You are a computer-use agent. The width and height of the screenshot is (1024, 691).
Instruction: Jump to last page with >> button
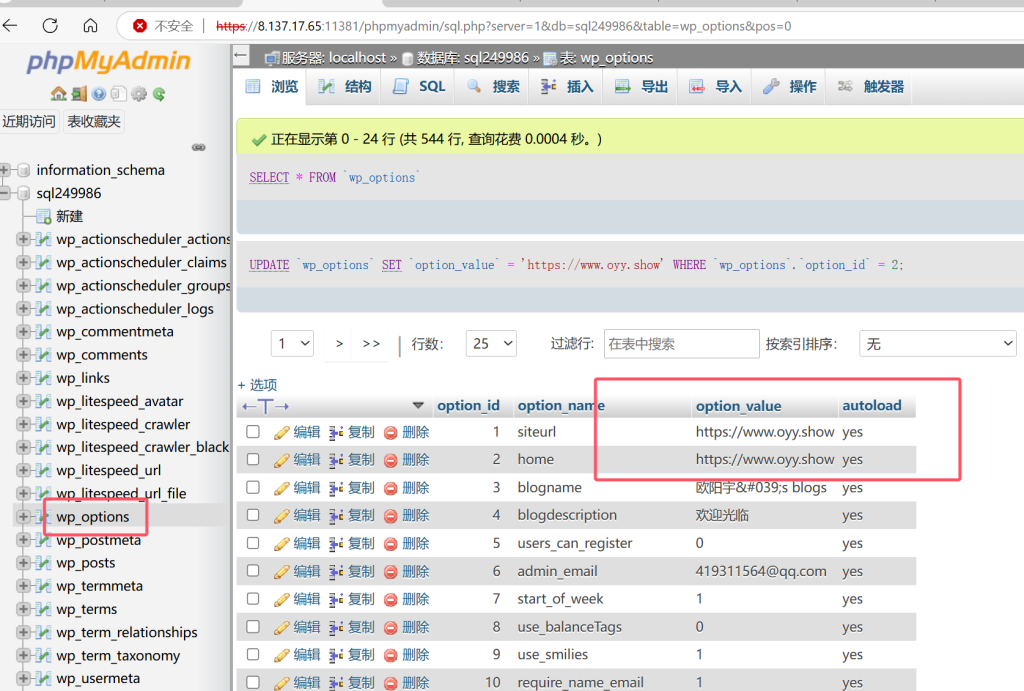371,344
